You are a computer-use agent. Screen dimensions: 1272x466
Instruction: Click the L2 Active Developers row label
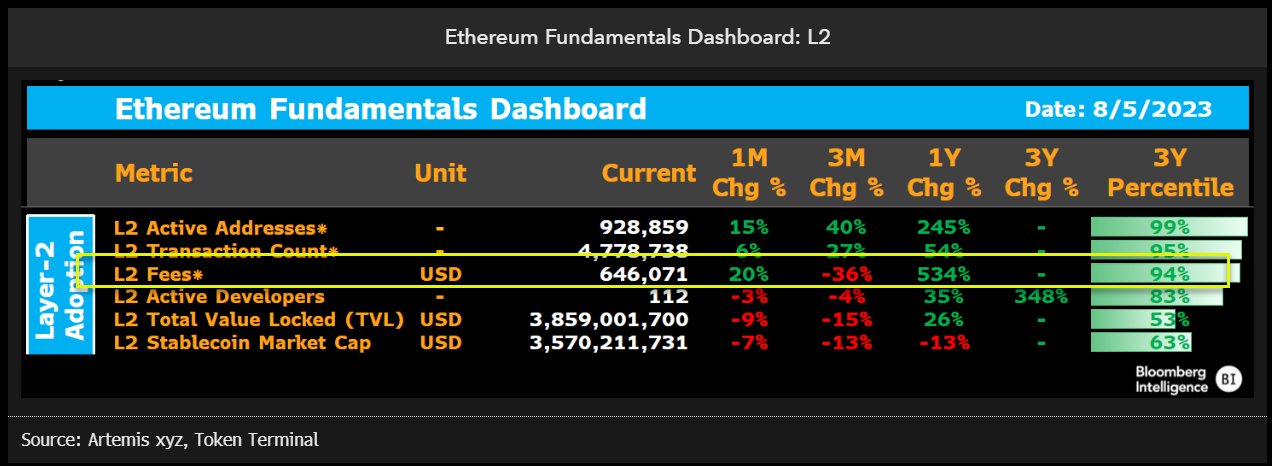point(219,297)
